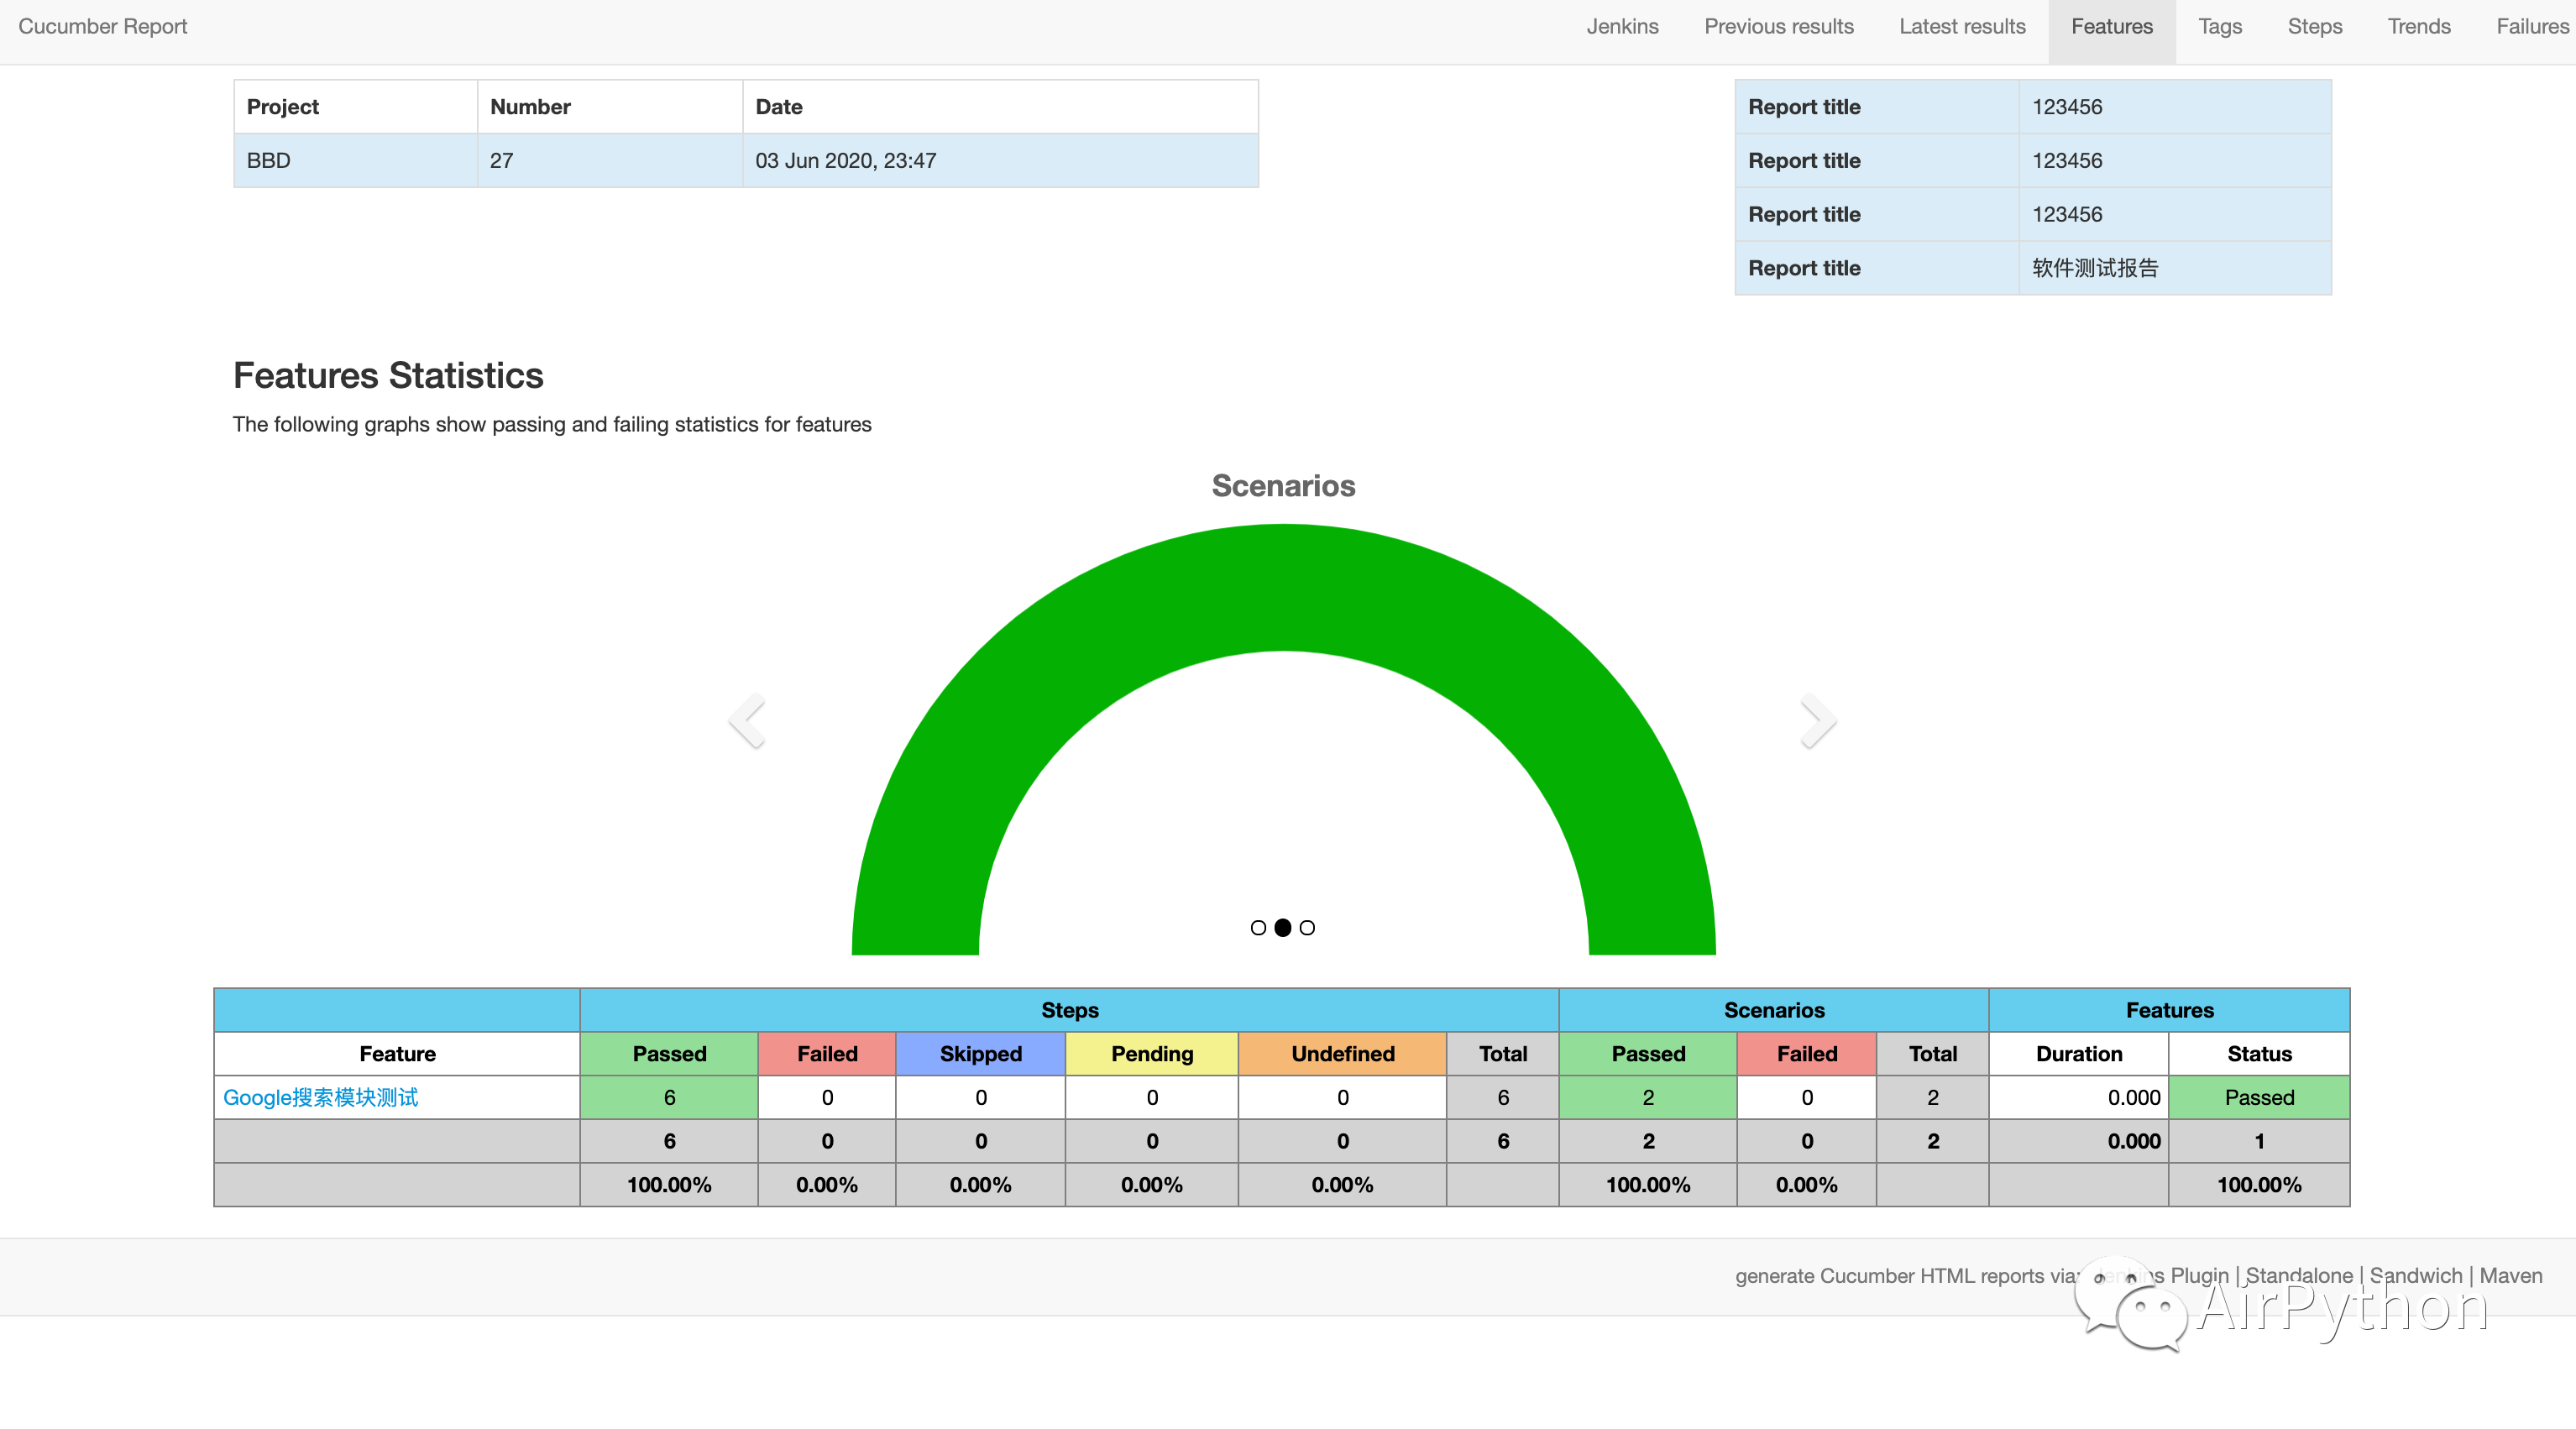Open the Sandwich footer link
2576x1429 pixels.
pyautogui.click(x=2416, y=1275)
